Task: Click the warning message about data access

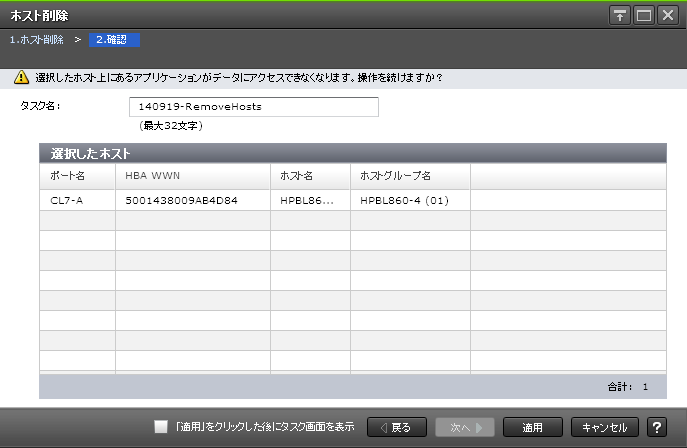Action: pyautogui.click(x=239, y=78)
